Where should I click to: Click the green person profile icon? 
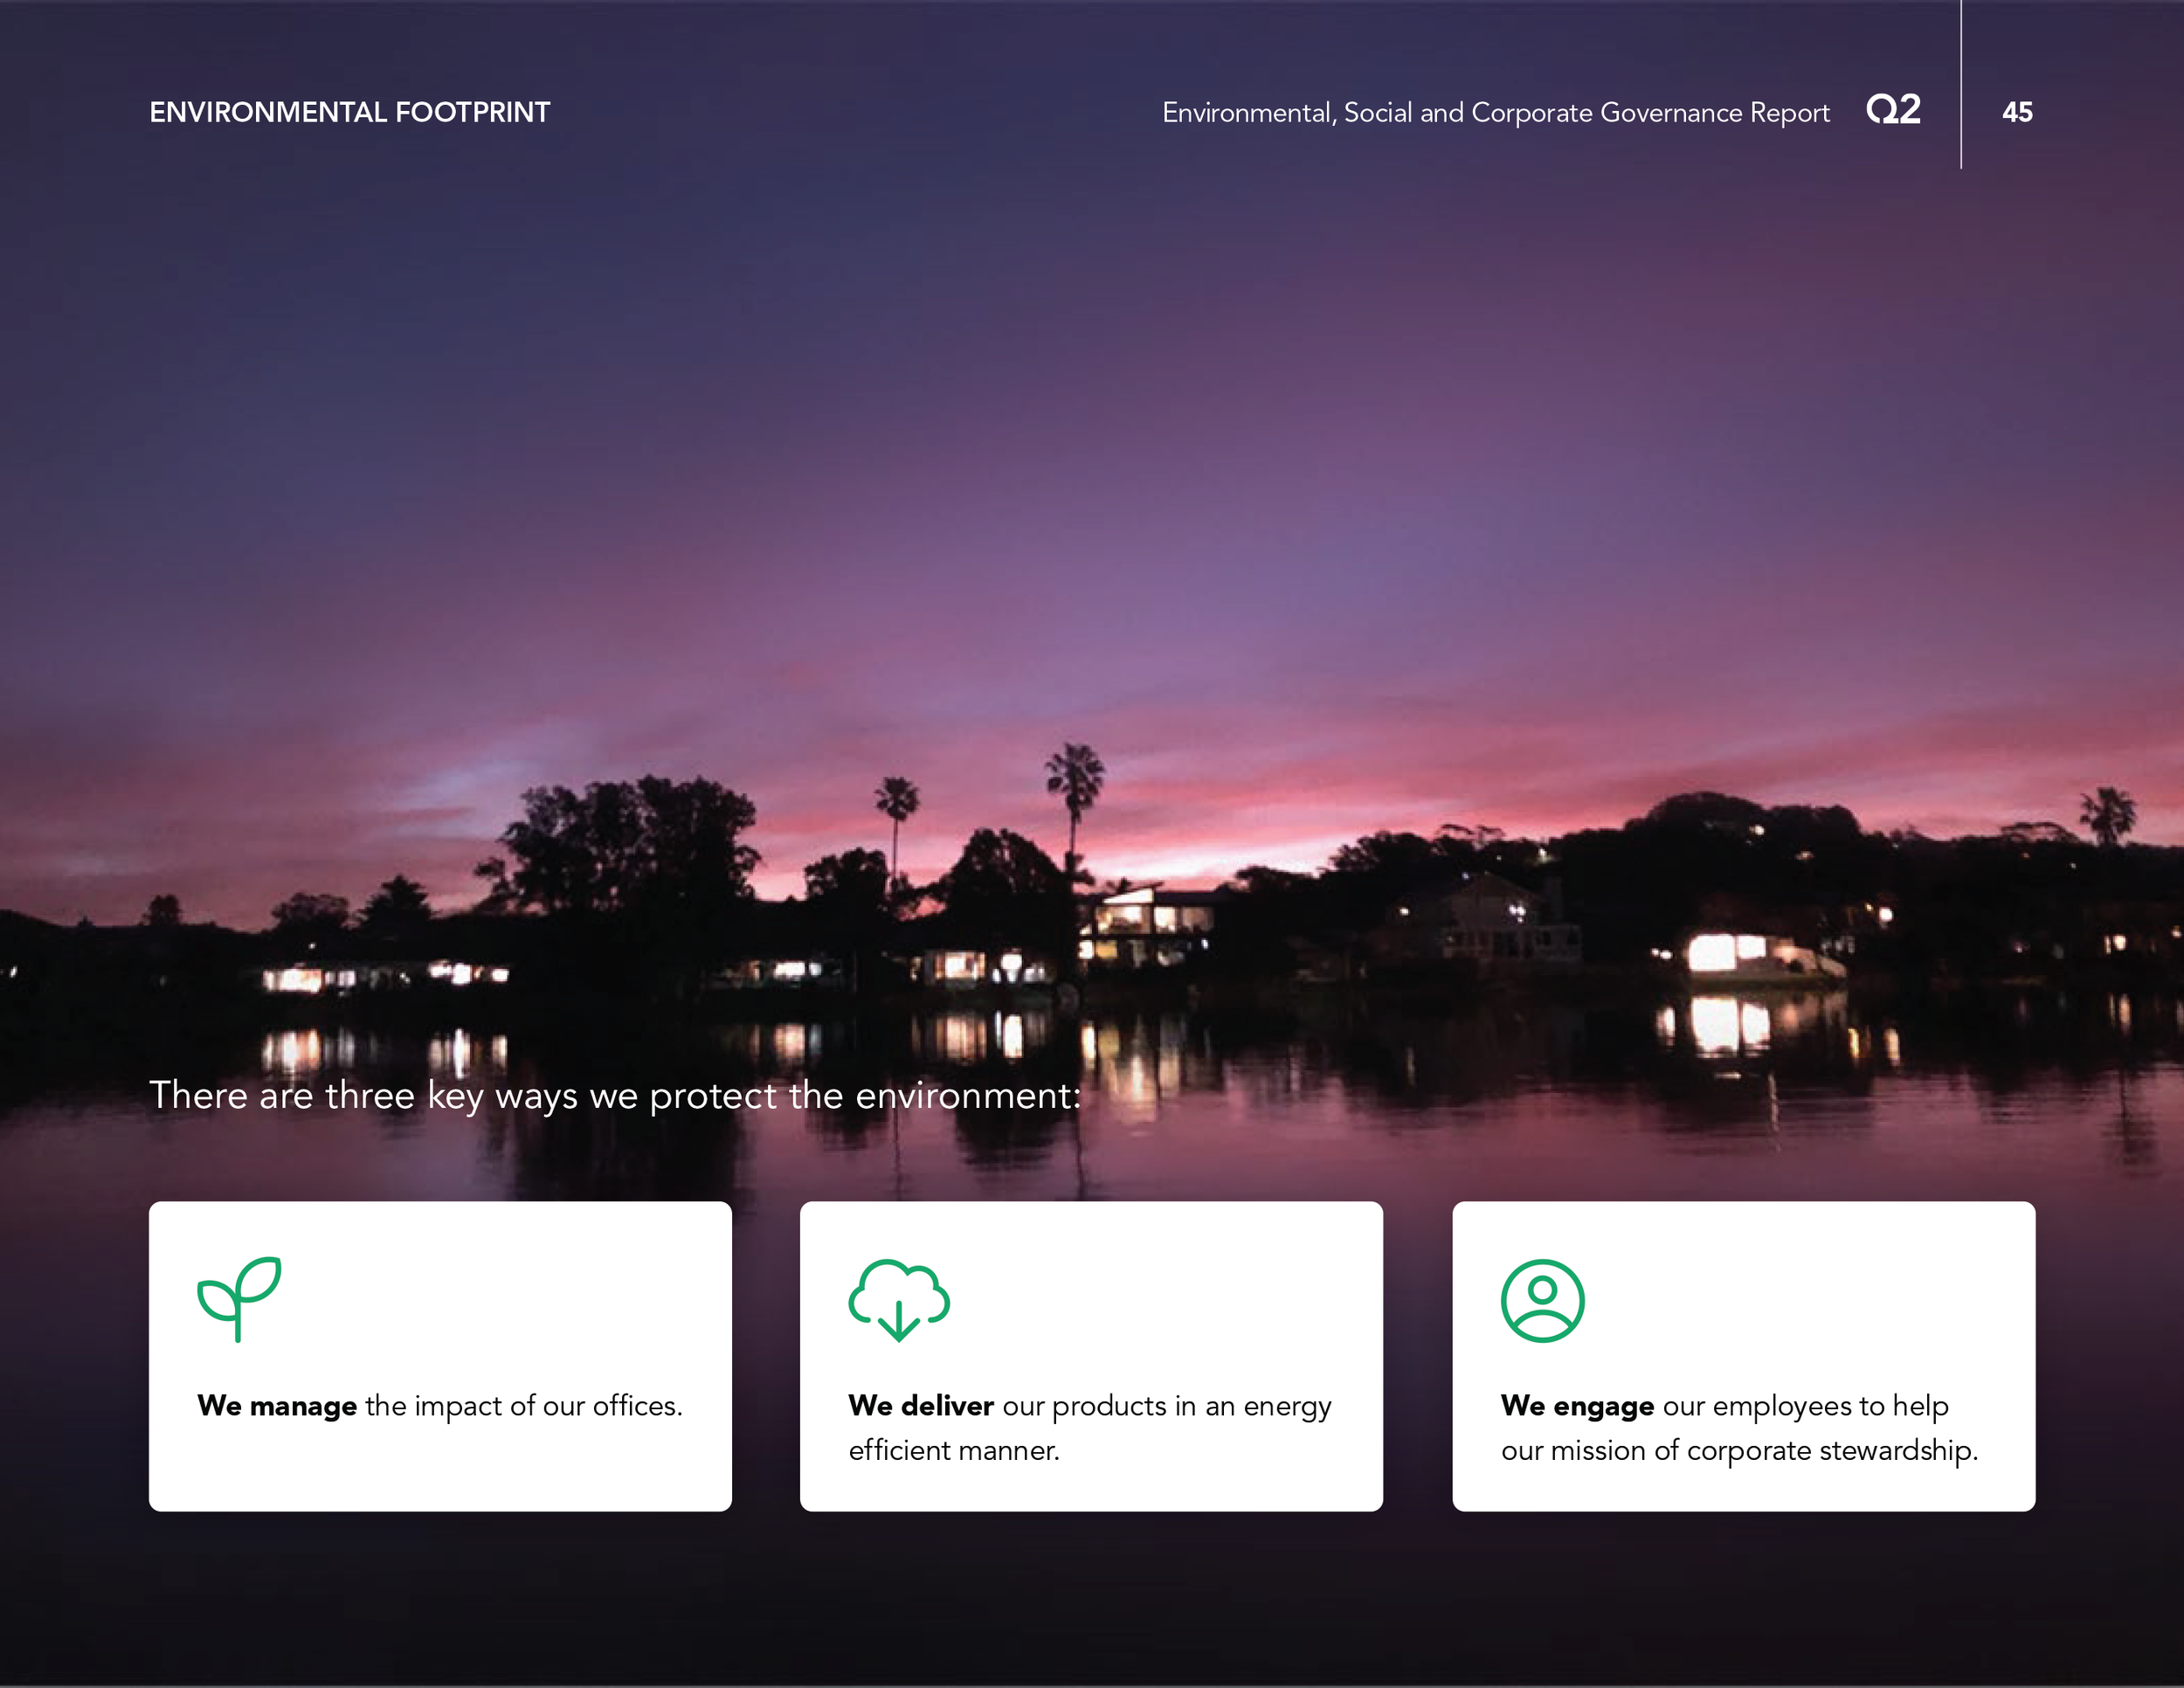pos(1542,1300)
